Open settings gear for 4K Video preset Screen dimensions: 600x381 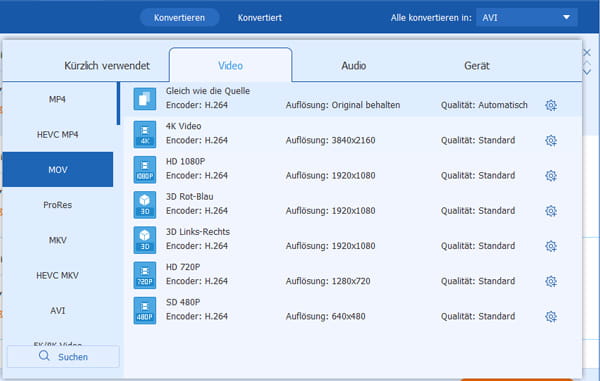[x=551, y=140]
